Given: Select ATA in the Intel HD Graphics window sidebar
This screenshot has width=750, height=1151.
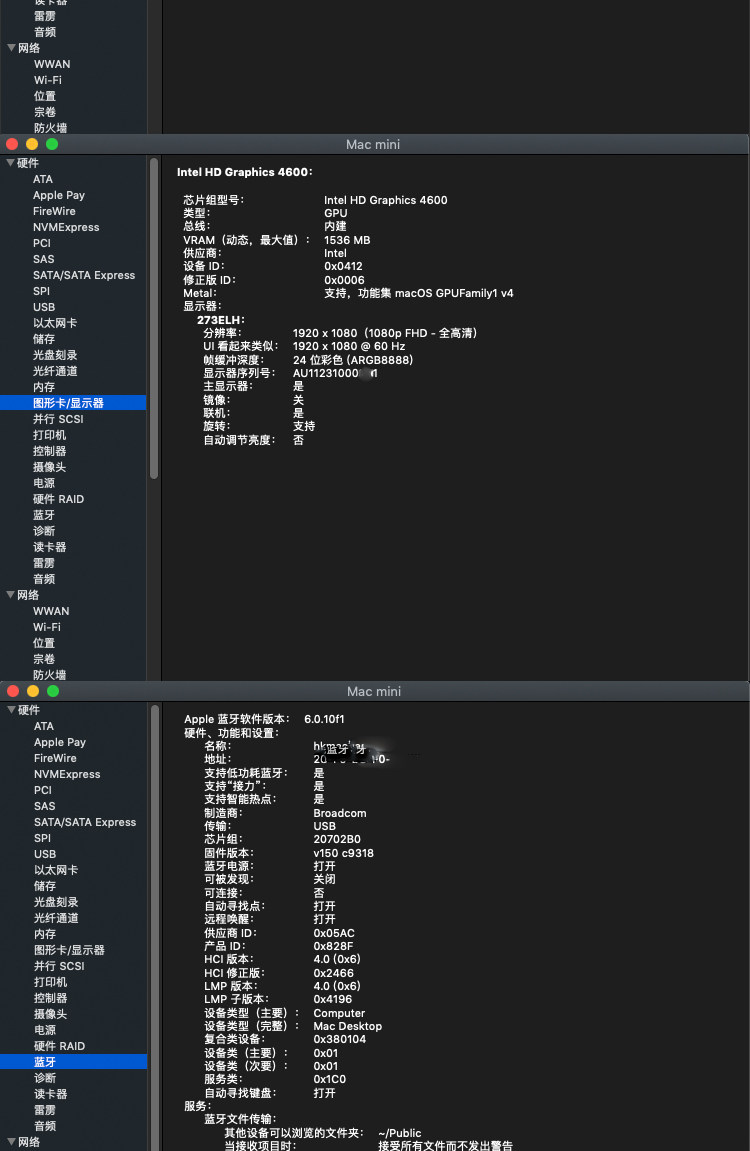Looking at the screenshot, I should (x=43, y=179).
